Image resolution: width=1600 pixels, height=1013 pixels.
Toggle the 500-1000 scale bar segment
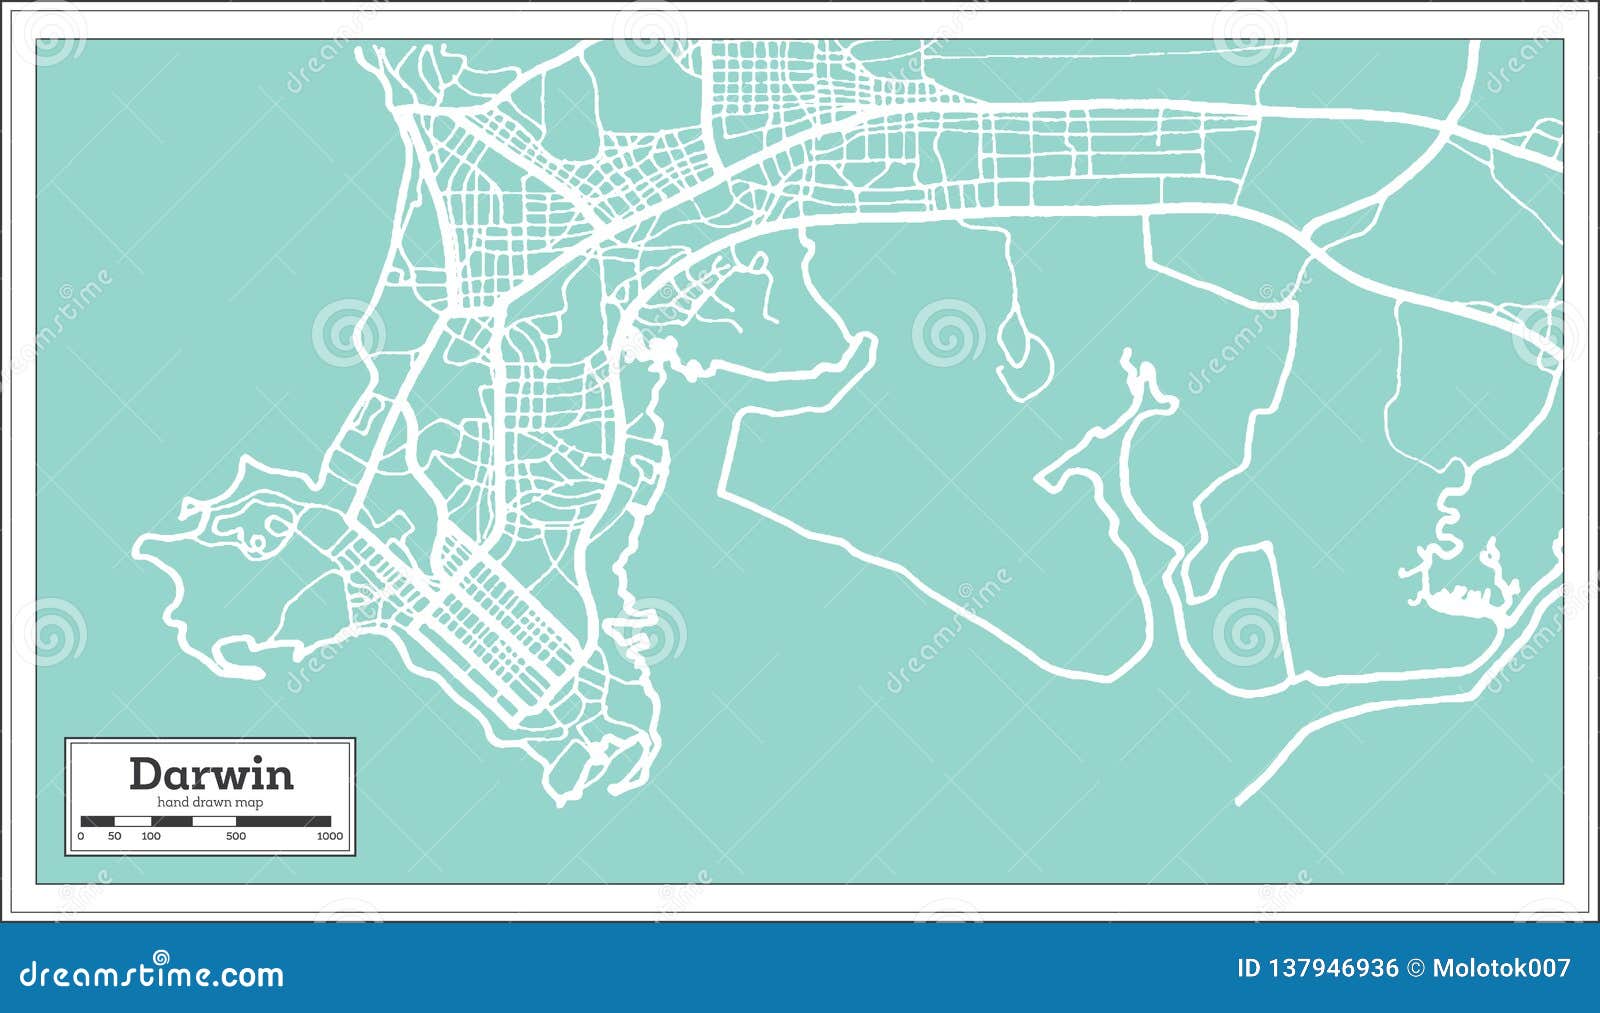(285, 820)
